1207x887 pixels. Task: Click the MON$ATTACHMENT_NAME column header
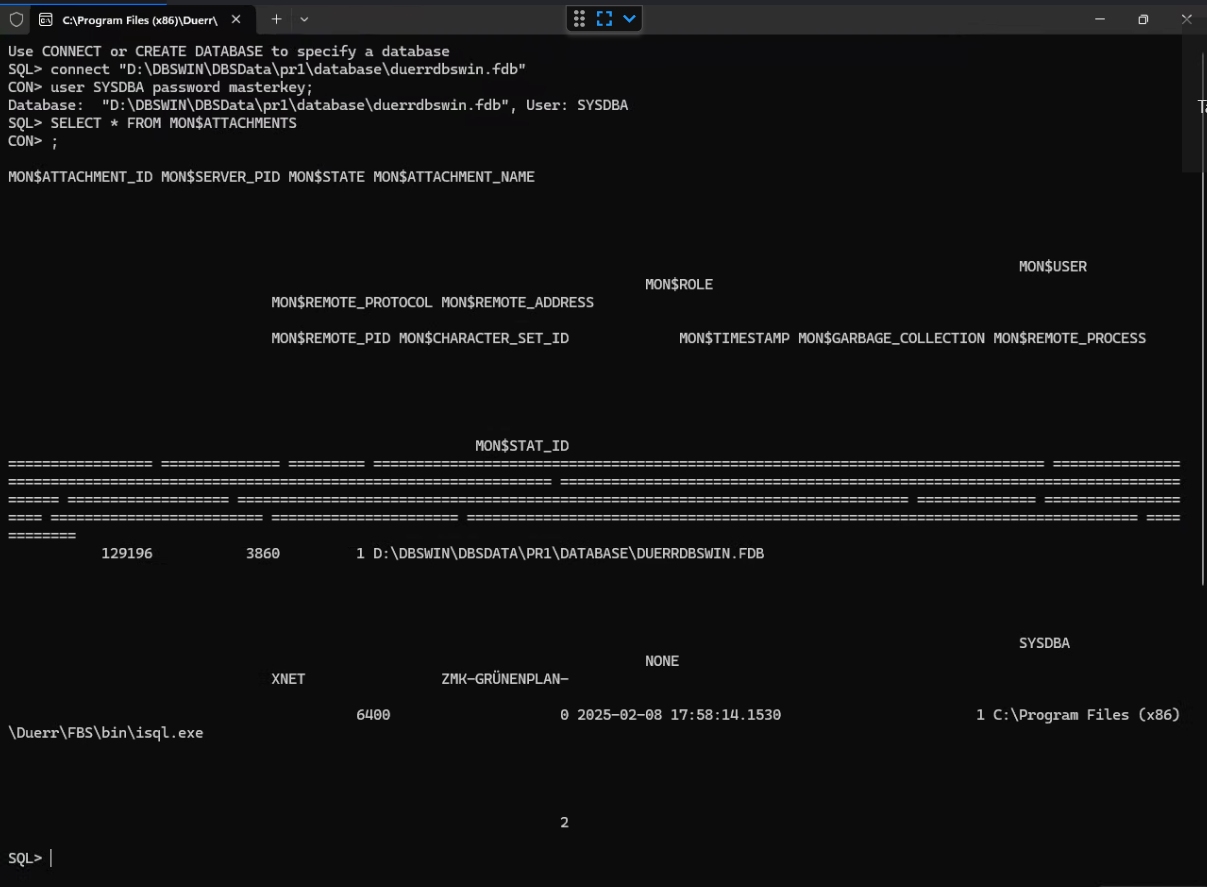(454, 177)
